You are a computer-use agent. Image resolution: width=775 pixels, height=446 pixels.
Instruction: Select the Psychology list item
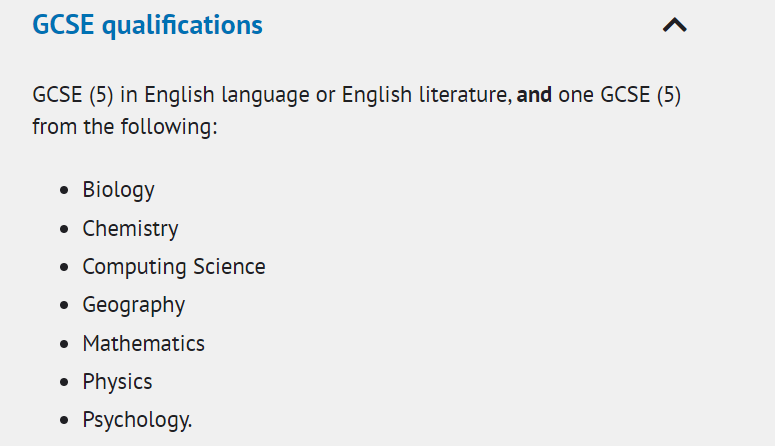tap(137, 420)
